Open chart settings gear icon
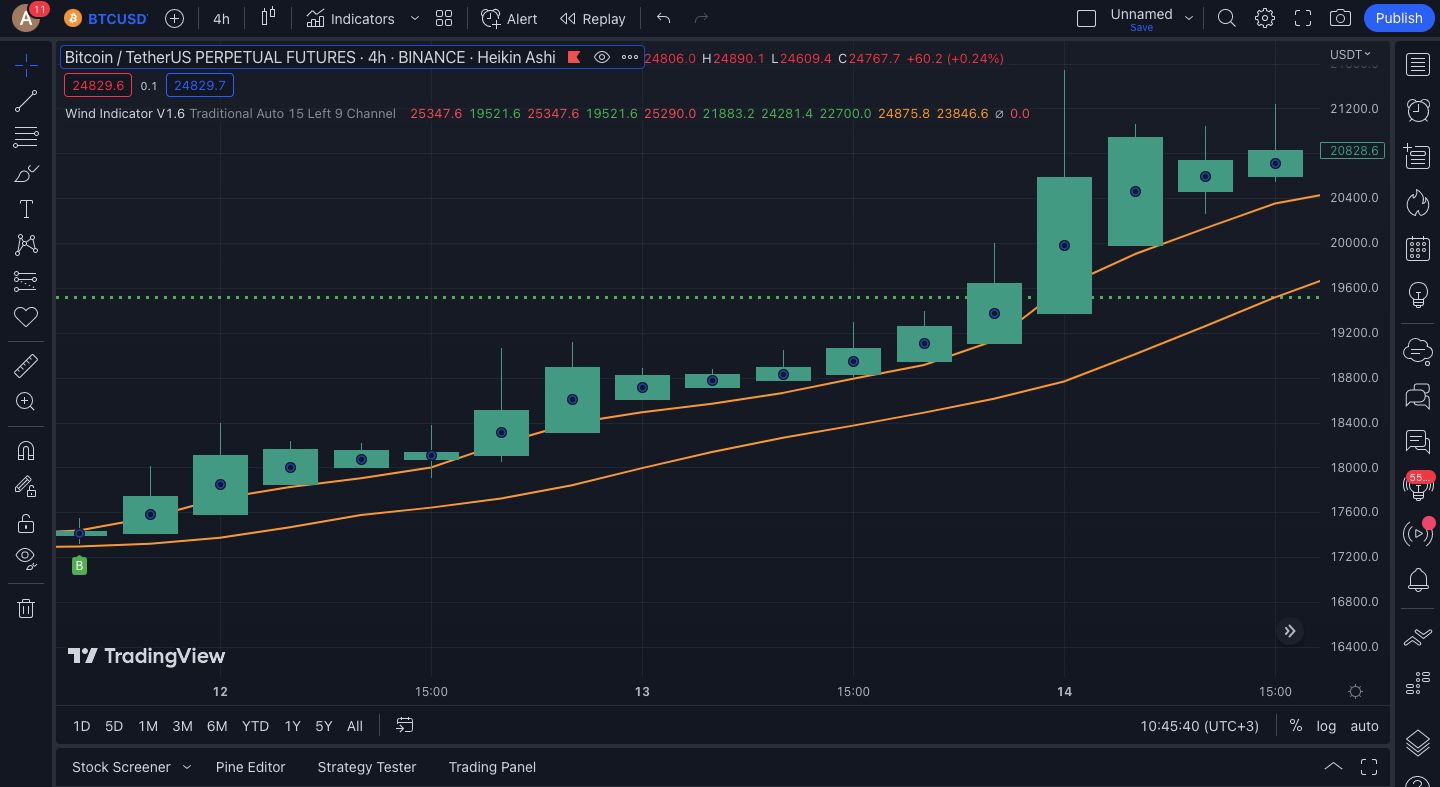This screenshot has height=787, width=1440. [x=1265, y=18]
